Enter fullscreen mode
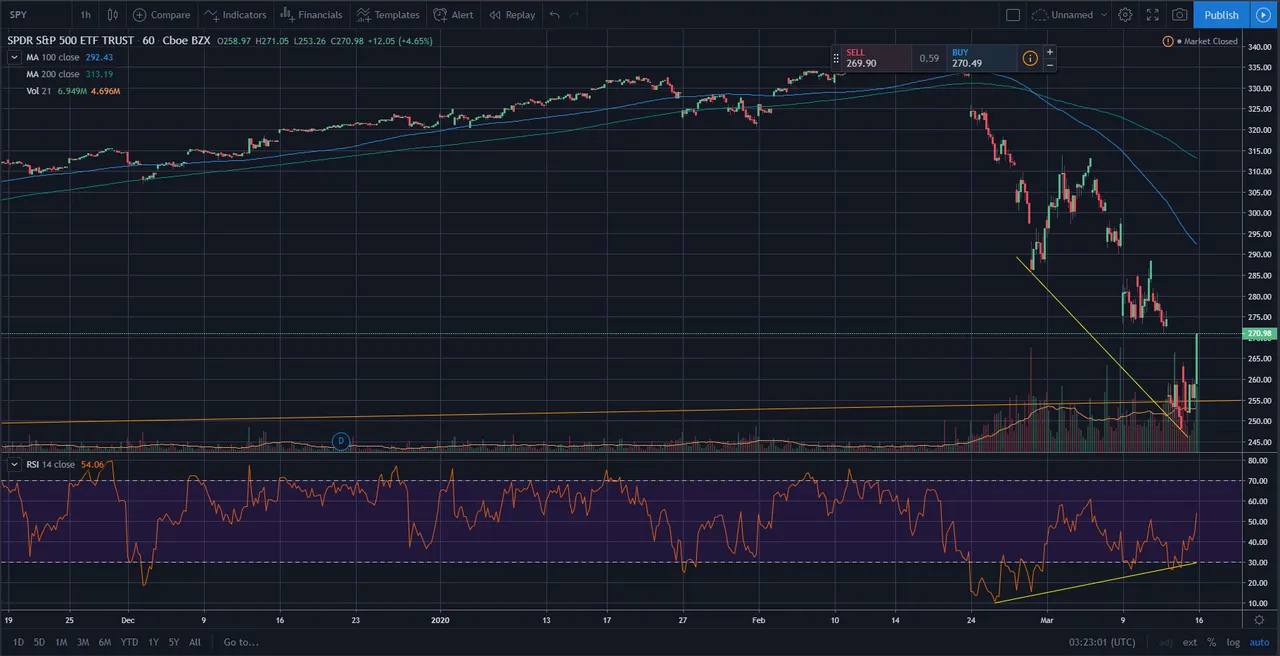The width and height of the screenshot is (1280, 656). (x=1152, y=15)
